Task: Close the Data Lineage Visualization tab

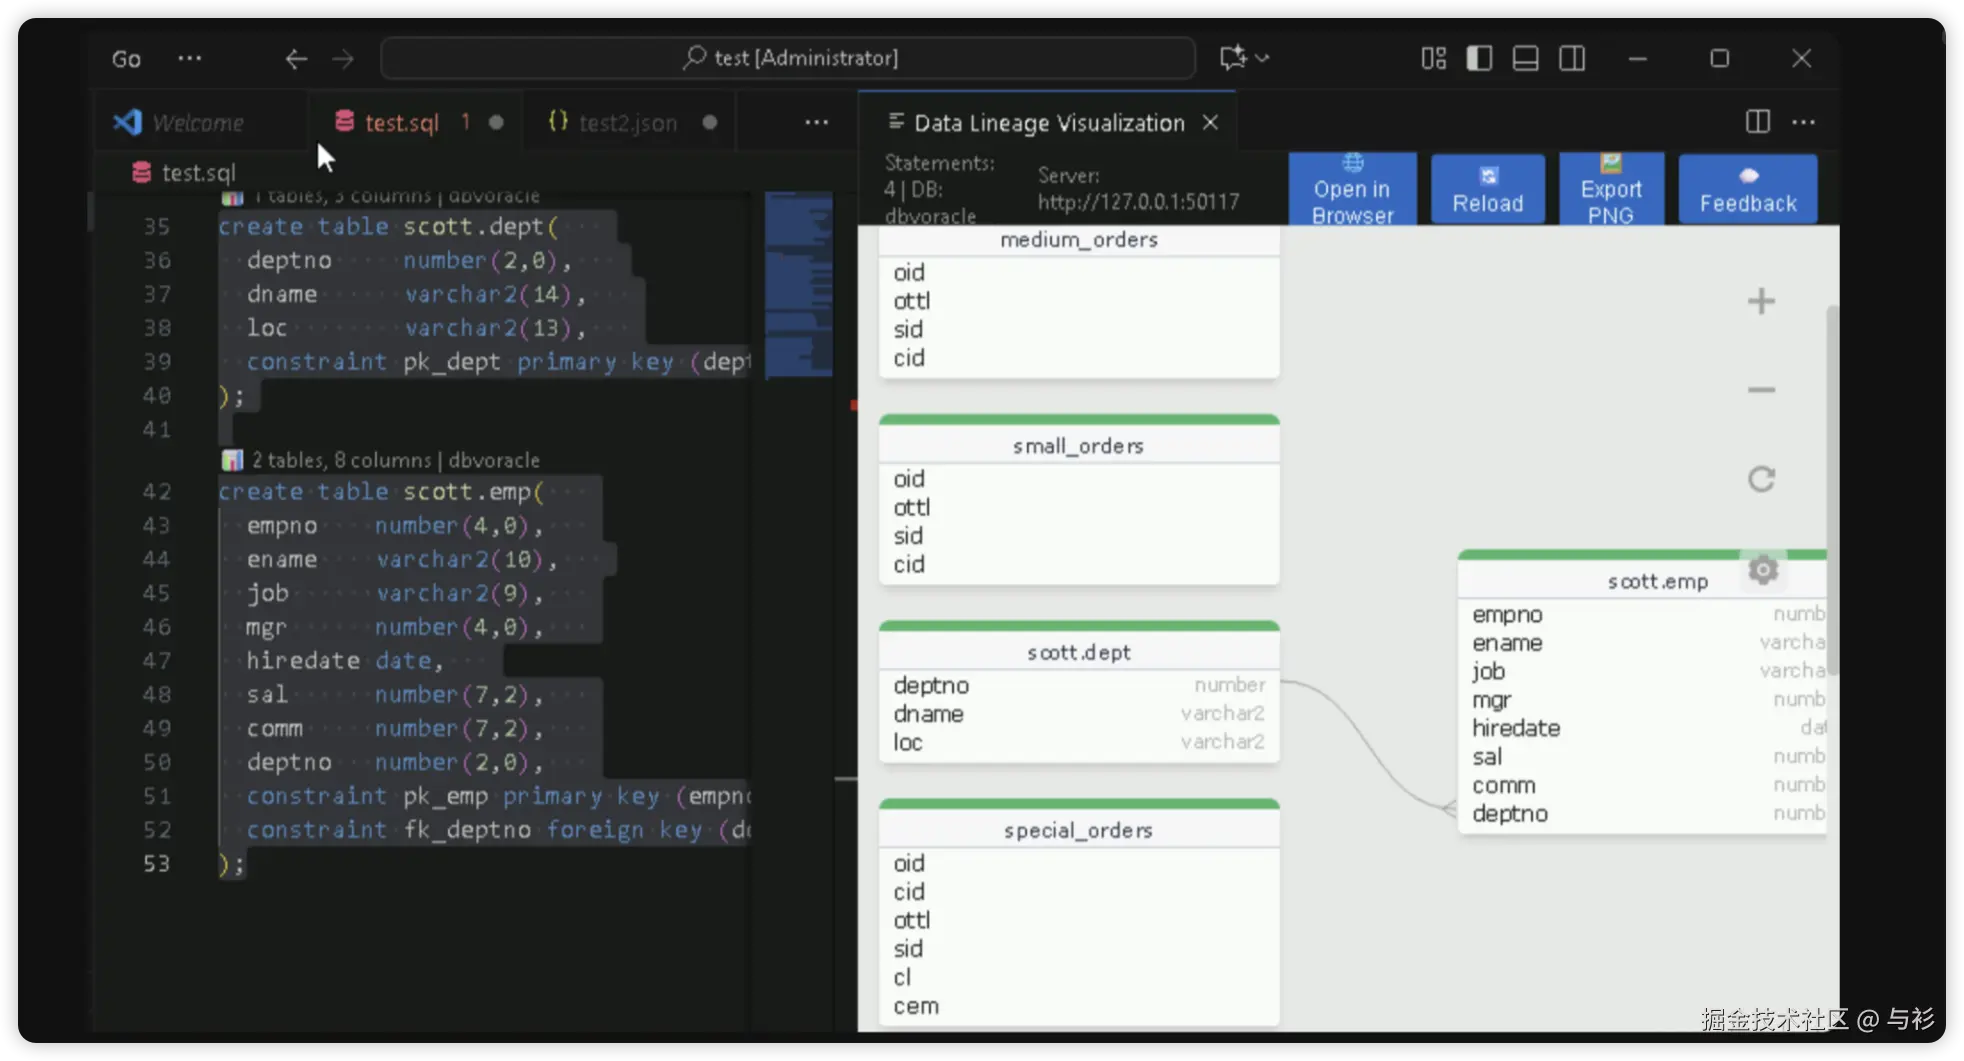Action: [x=1210, y=122]
